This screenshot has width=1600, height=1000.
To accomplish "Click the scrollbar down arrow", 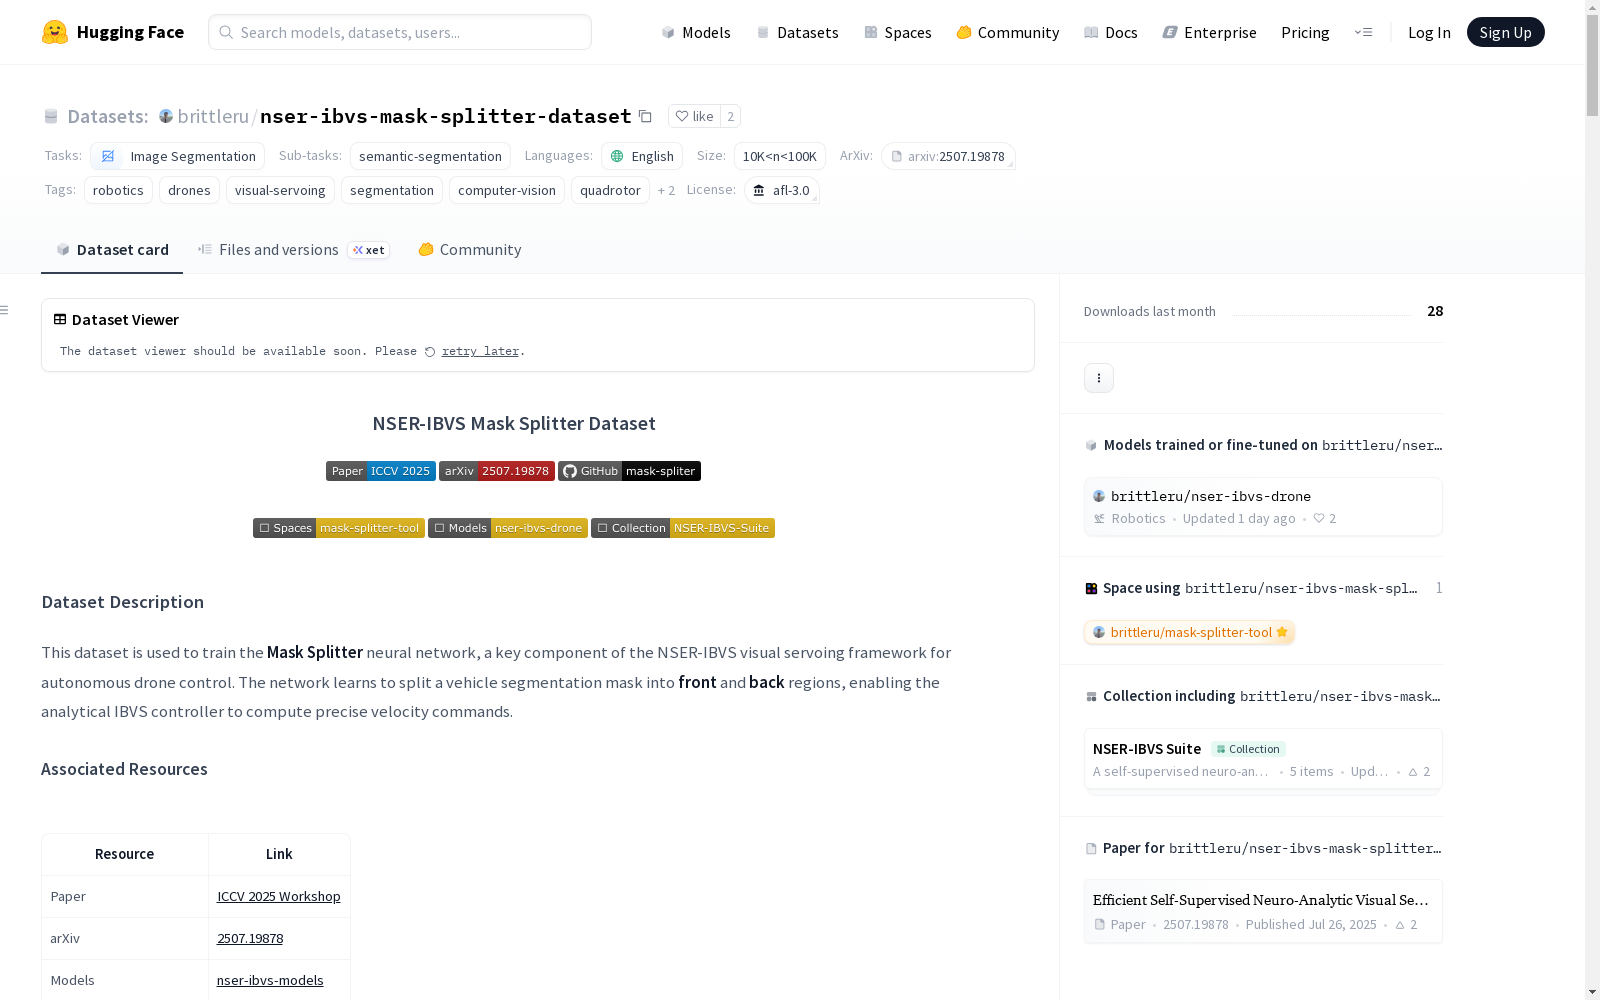I will tap(1592, 992).
